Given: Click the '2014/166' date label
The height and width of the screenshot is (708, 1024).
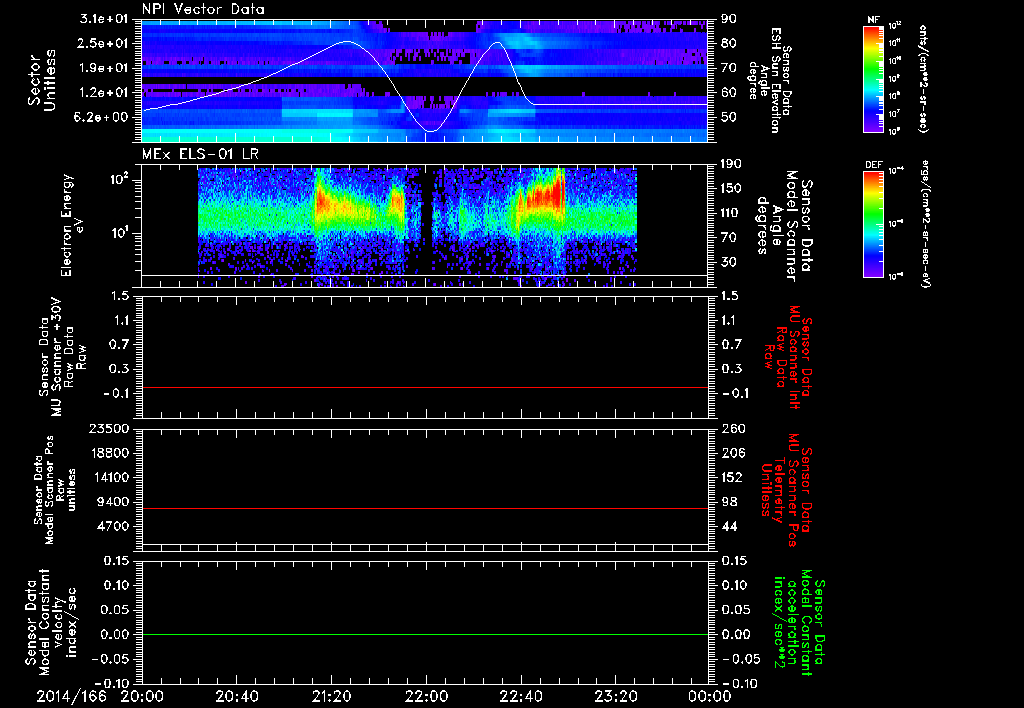Looking at the screenshot, I should click(71, 696).
